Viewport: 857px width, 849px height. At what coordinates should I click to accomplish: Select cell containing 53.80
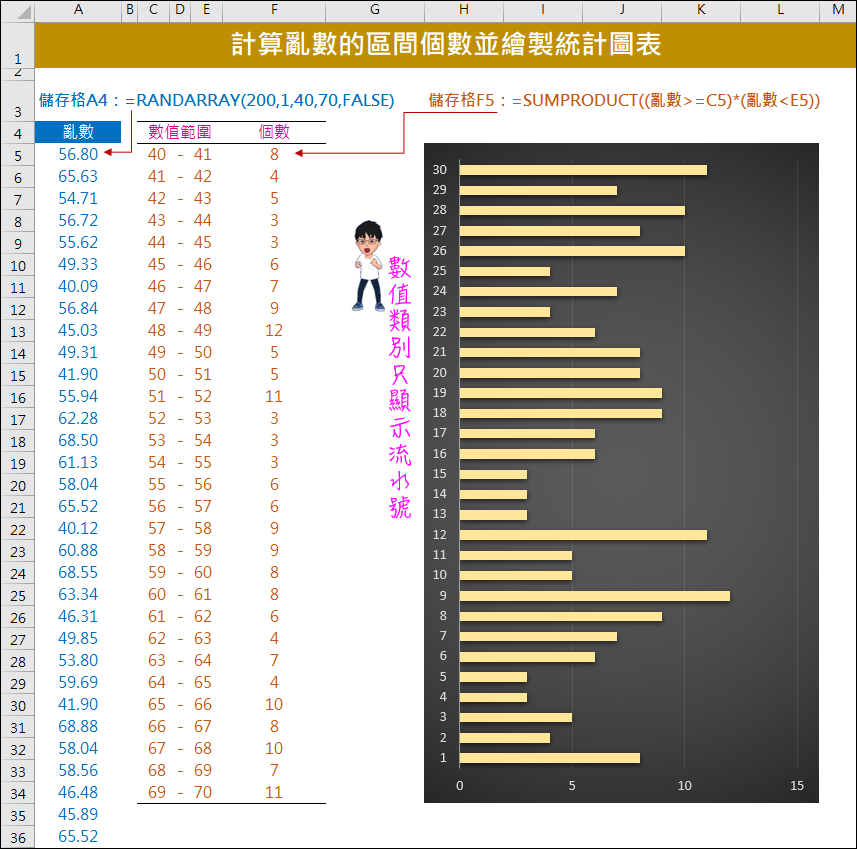[x=78, y=660]
